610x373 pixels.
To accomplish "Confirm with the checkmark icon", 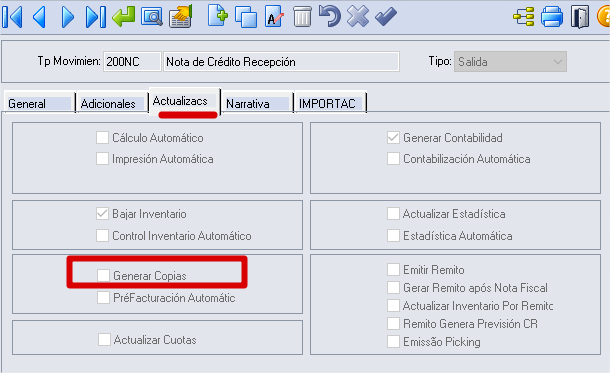I will [386, 17].
